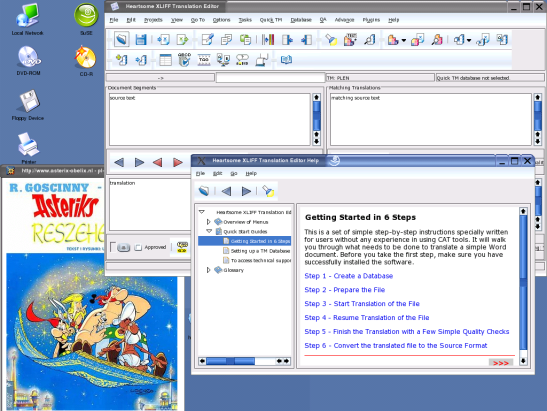Click the small button left of Approved checkbox
The image size is (547, 411).
pos(123,247)
